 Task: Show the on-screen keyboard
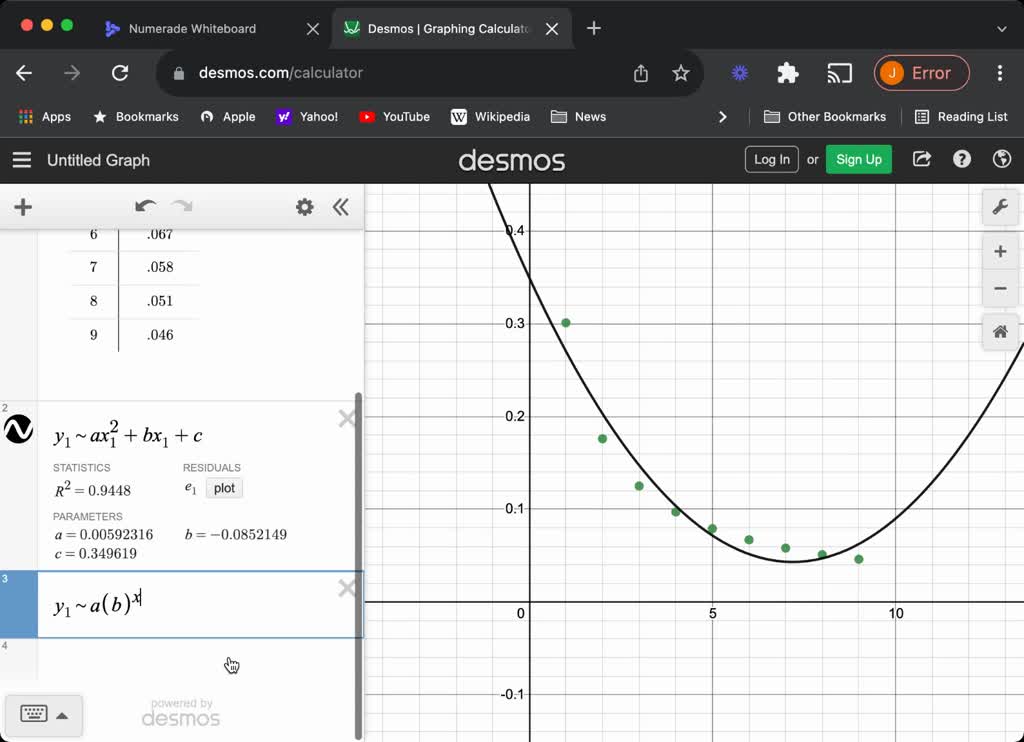(36, 714)
